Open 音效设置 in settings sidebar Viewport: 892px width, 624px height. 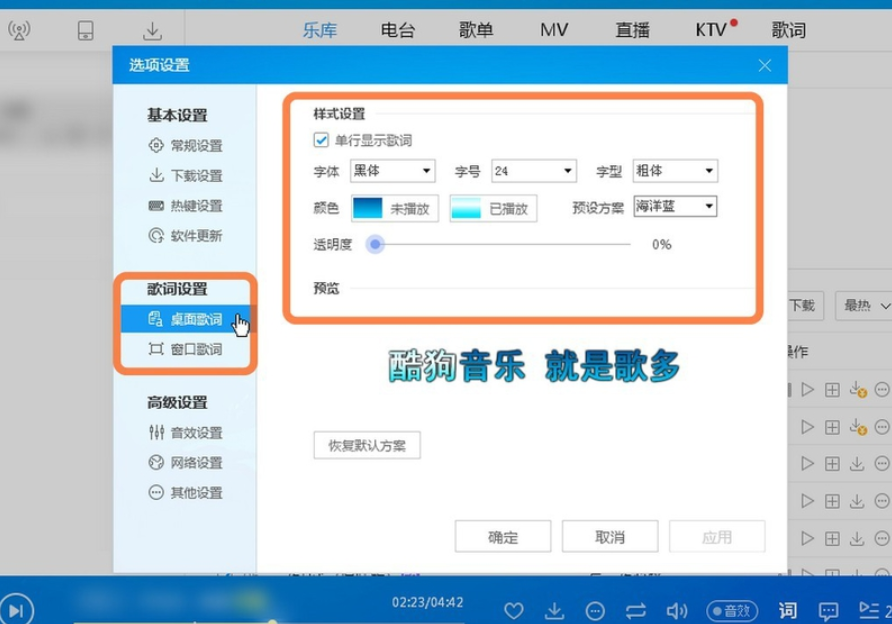185,433
